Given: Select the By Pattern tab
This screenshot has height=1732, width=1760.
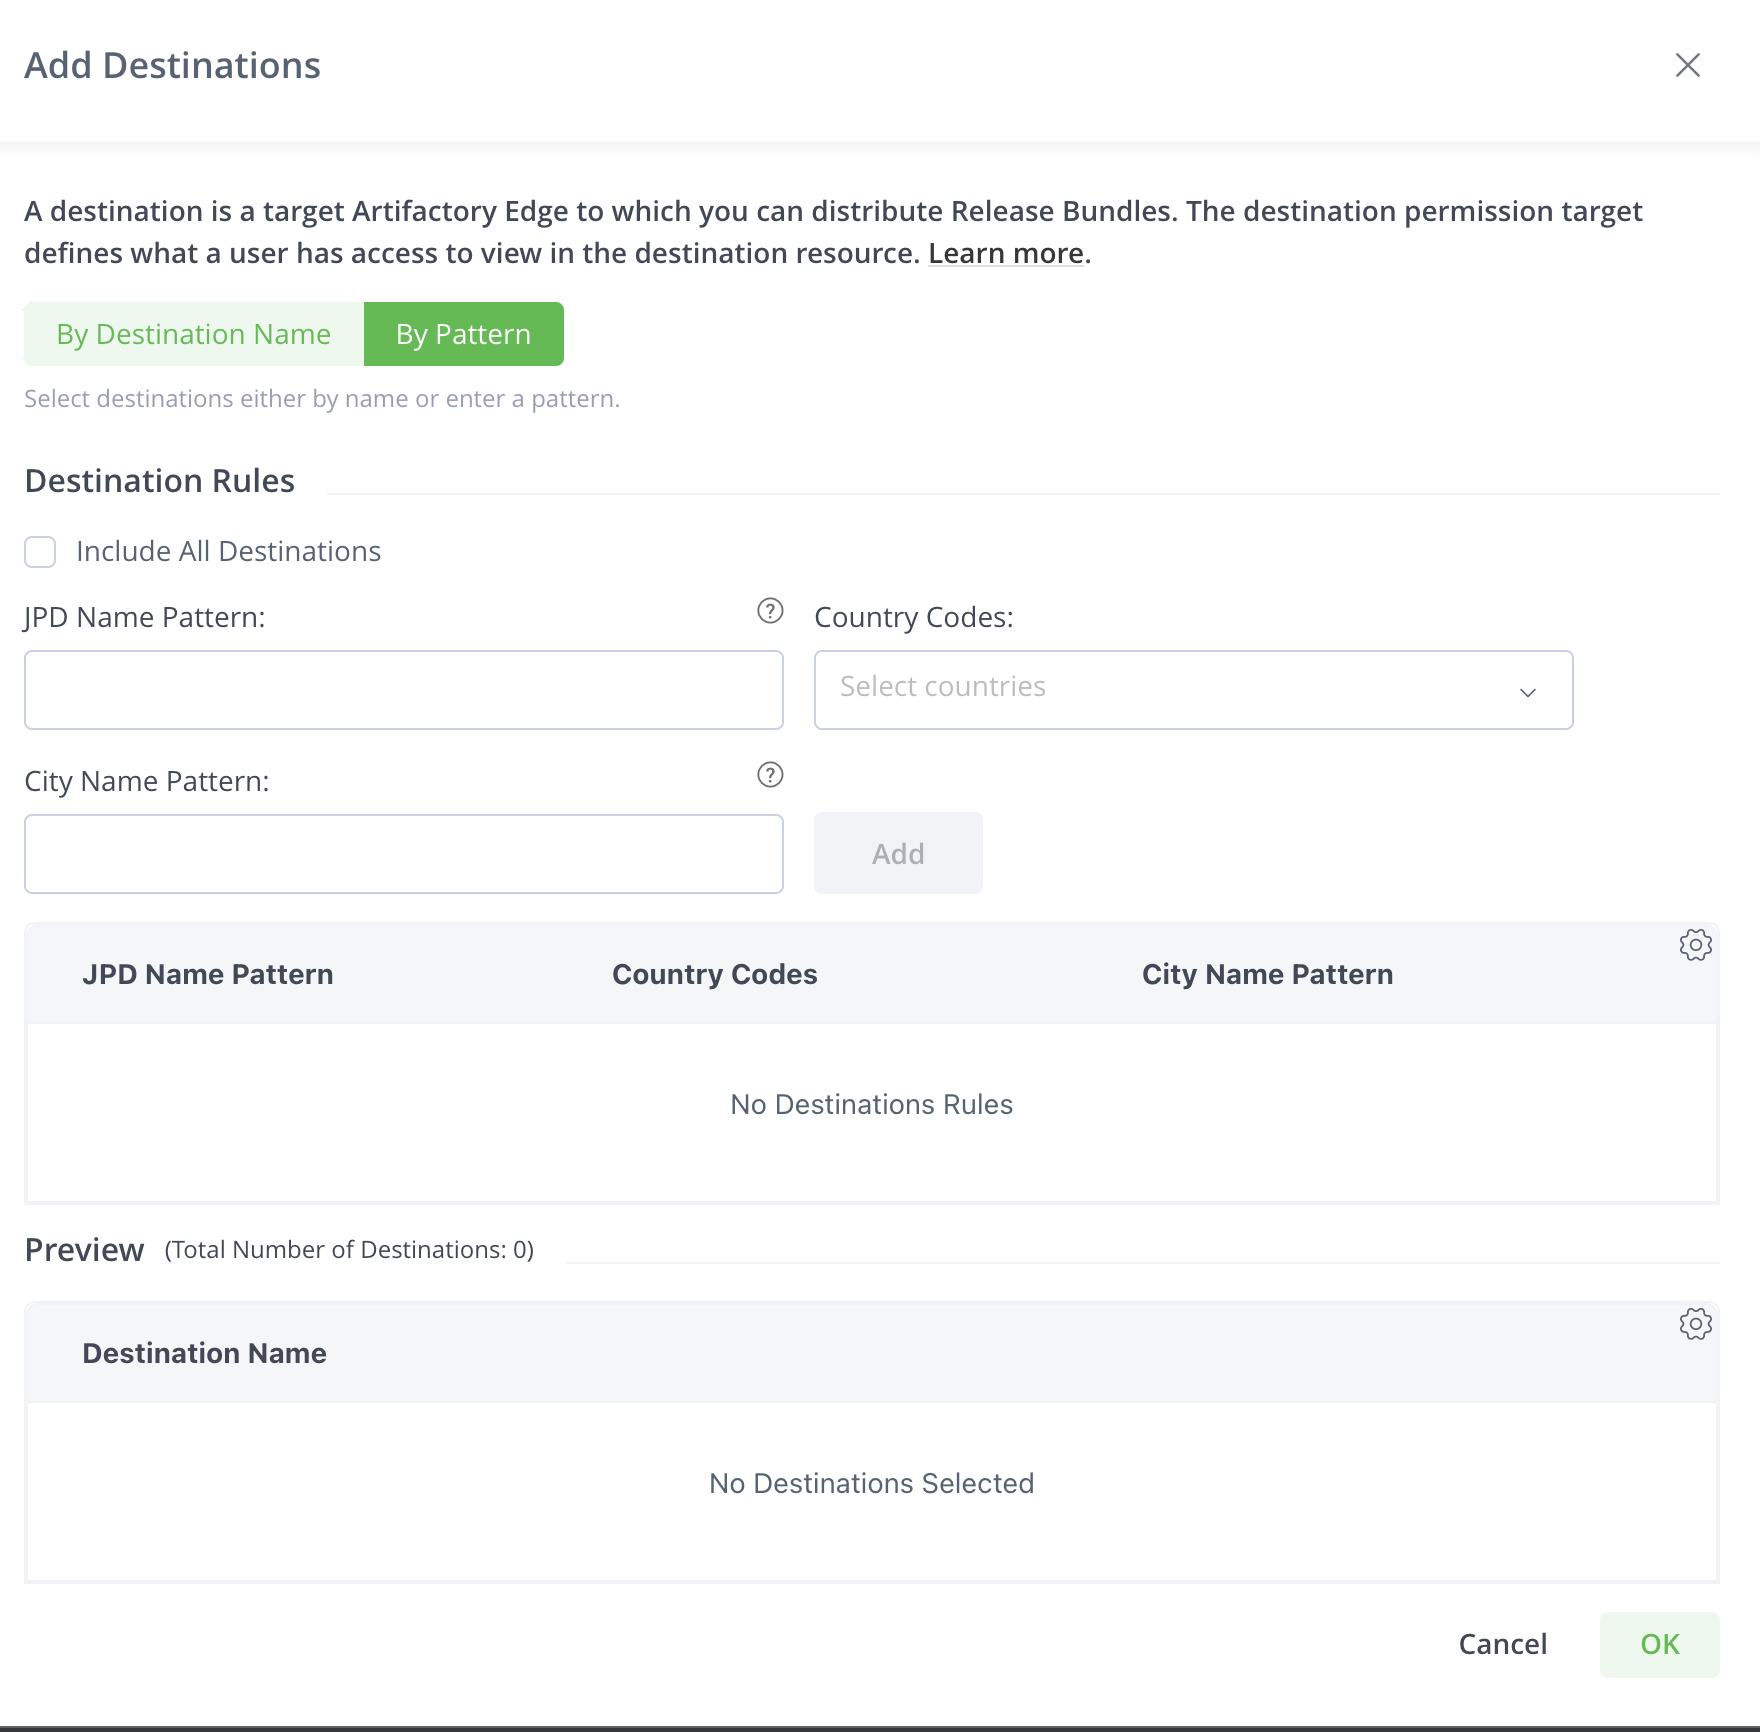Looking at the screenshot, I should [463, 333].
